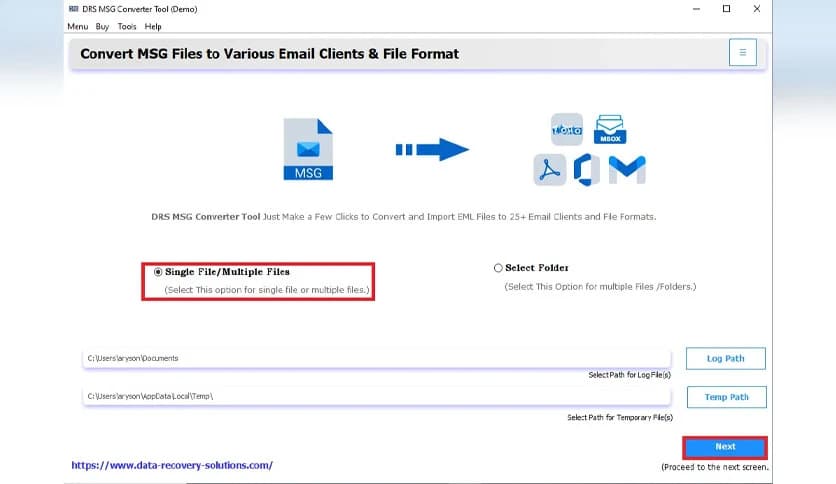This screenshot has width=836, height=484.
Task: Open the Buy menu
Action: (x=102, y=26)
